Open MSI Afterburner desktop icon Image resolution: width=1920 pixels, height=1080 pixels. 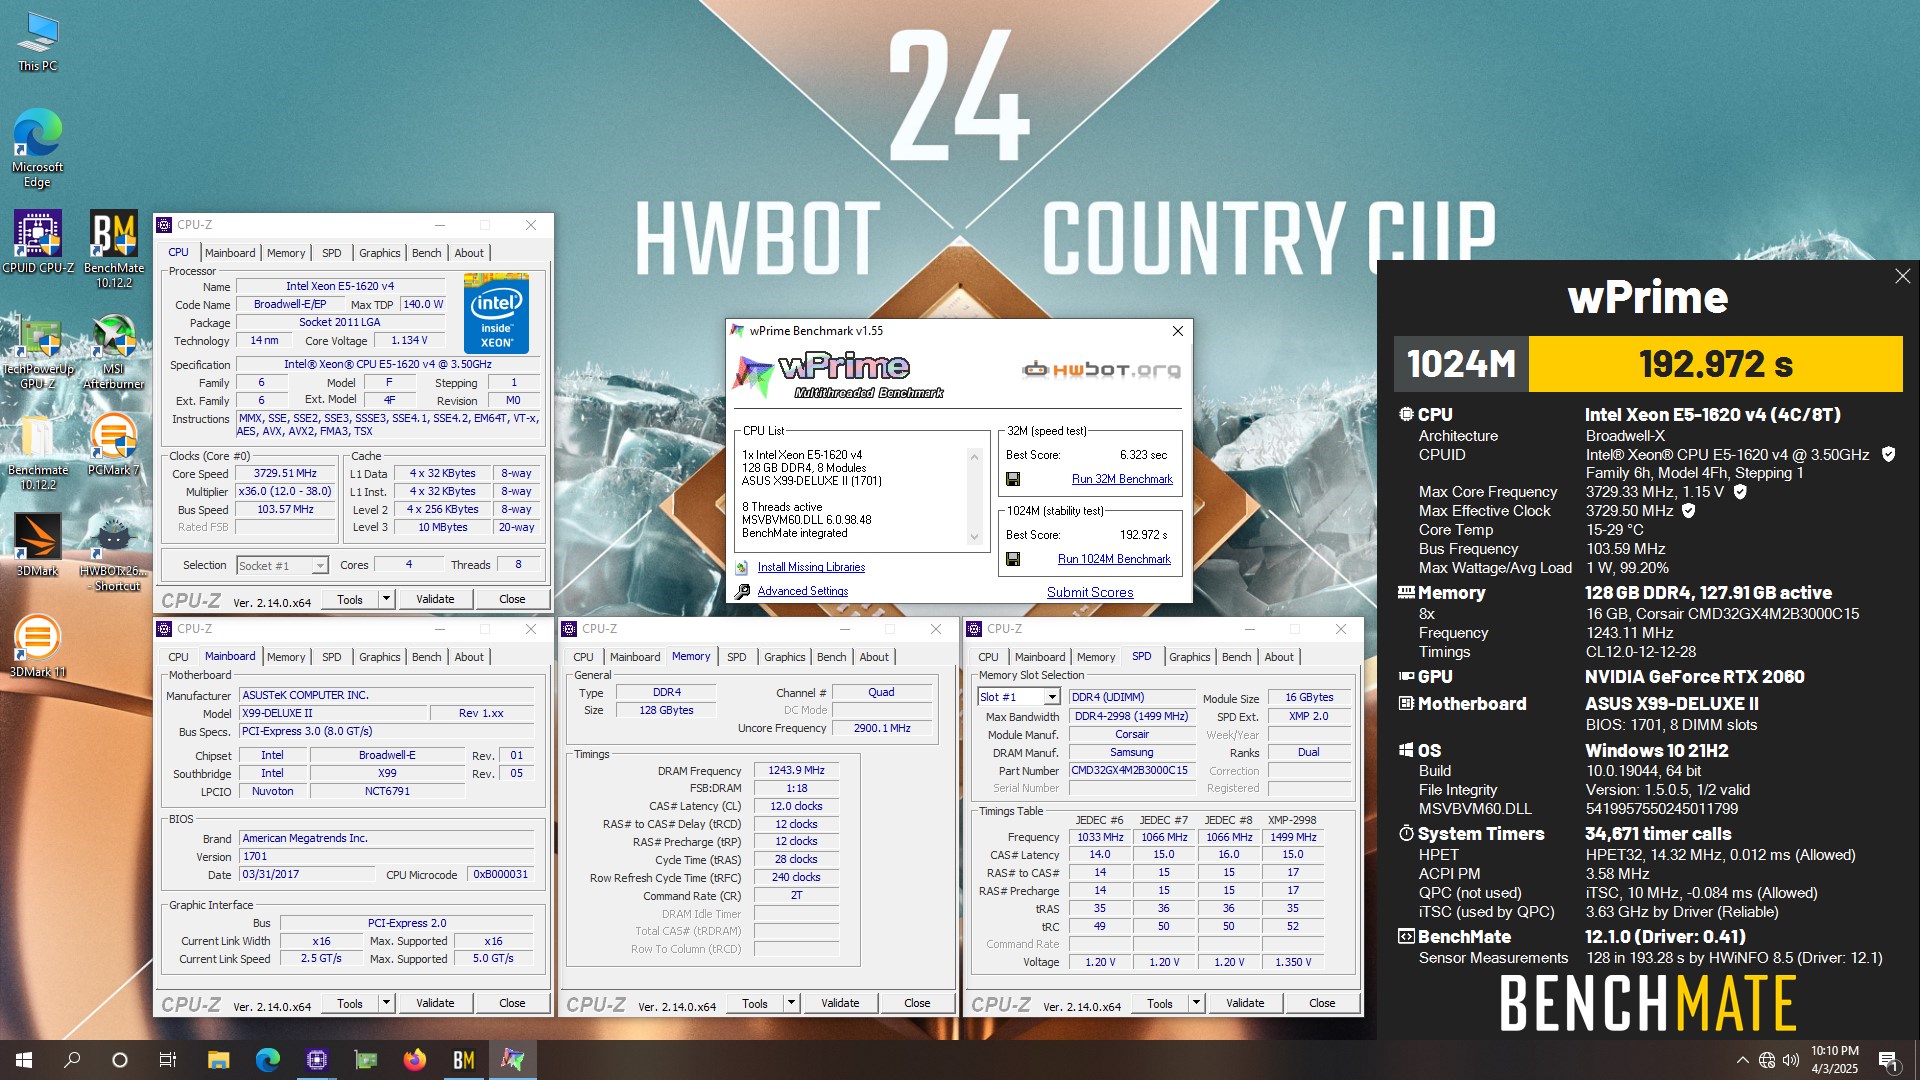(114, 349)
